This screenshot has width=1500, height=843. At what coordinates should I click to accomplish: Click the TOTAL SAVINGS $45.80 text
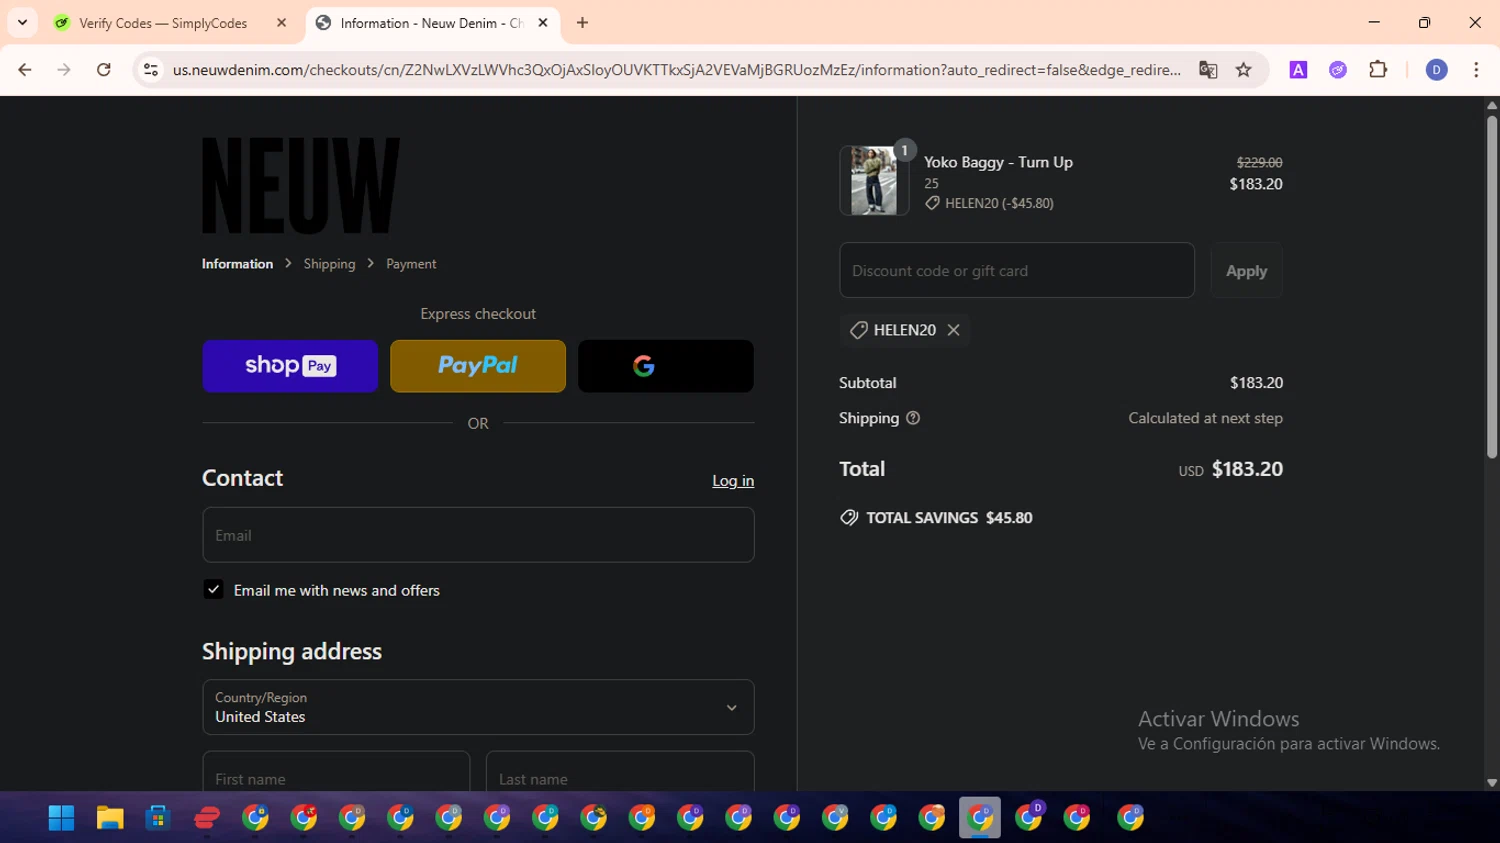(x=949, y=518)
